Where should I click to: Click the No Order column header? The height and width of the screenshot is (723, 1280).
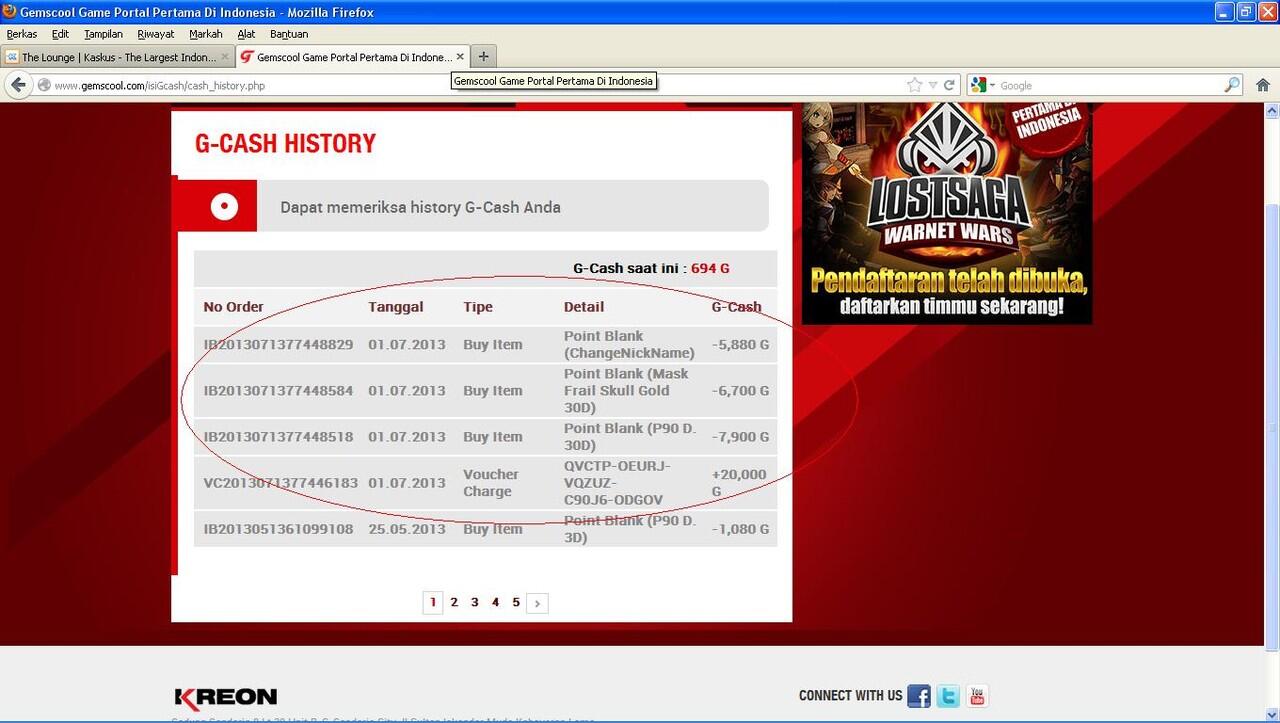point(233,307)
